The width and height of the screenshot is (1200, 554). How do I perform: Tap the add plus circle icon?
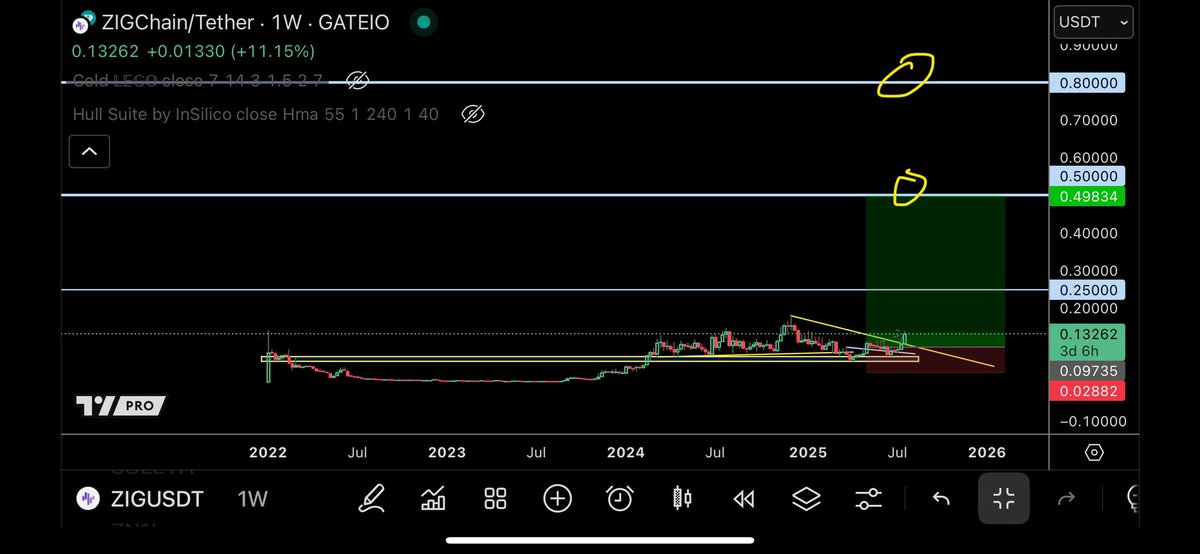(557, 498)
